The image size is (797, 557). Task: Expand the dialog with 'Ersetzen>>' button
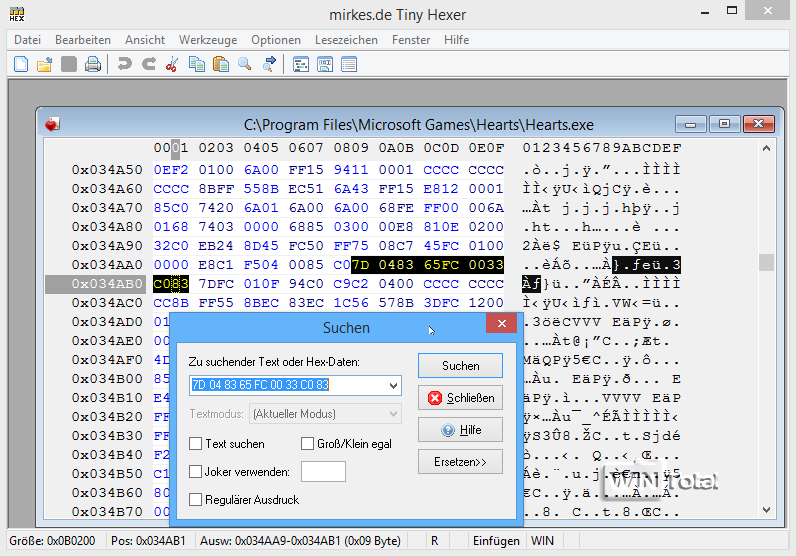[x=460, y=462]
